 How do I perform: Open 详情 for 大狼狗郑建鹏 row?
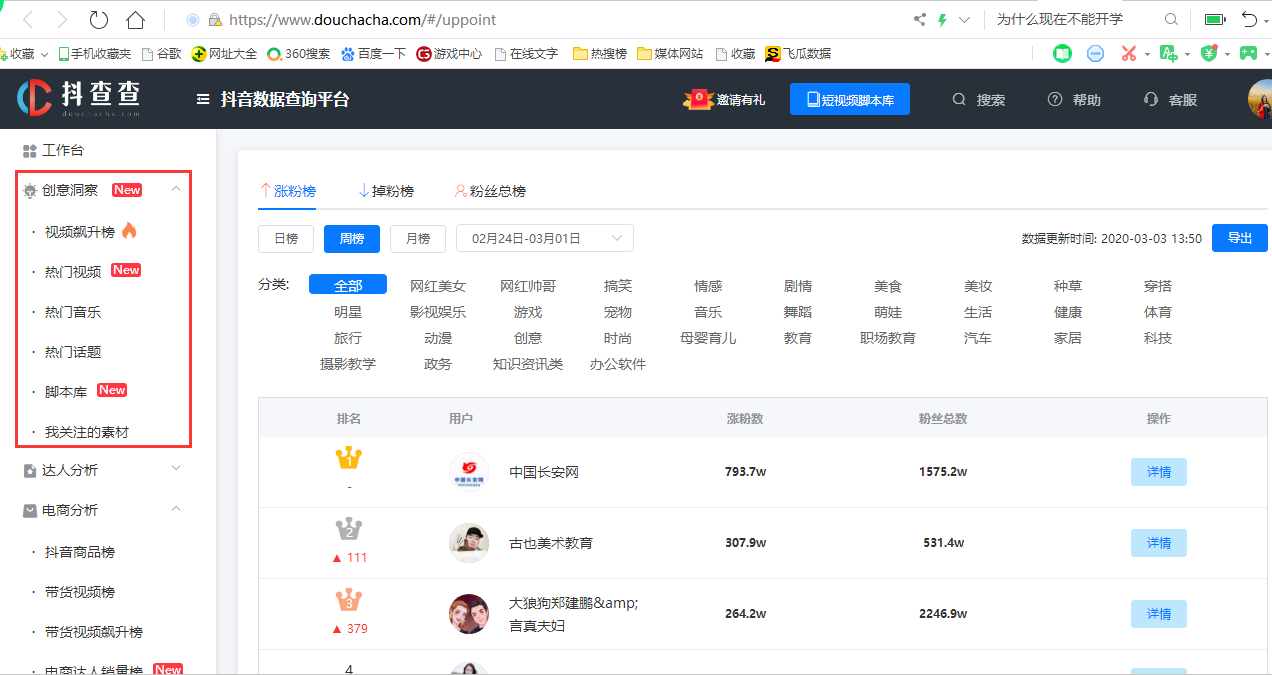point(1159,614)
